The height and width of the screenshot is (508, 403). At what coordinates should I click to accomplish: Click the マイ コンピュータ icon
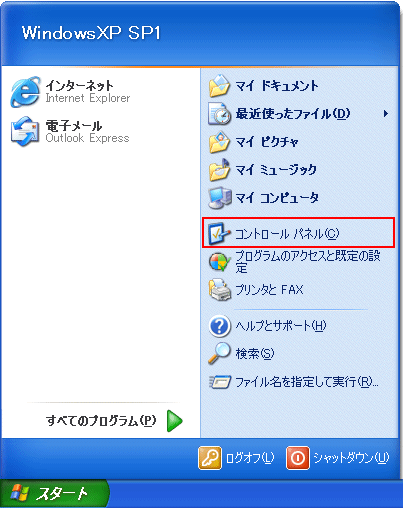pyautogui.click(x=219, y=198)
